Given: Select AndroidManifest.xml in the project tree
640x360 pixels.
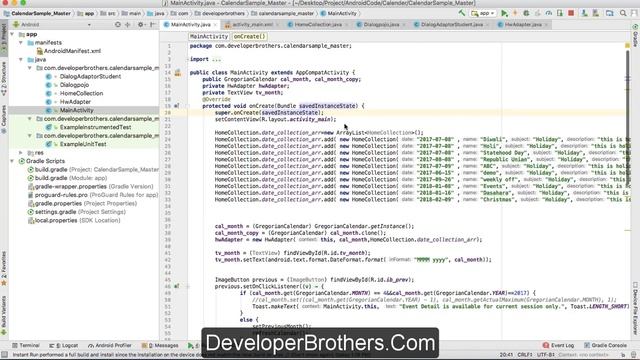Looking at the screenshot, I should 68,51.
